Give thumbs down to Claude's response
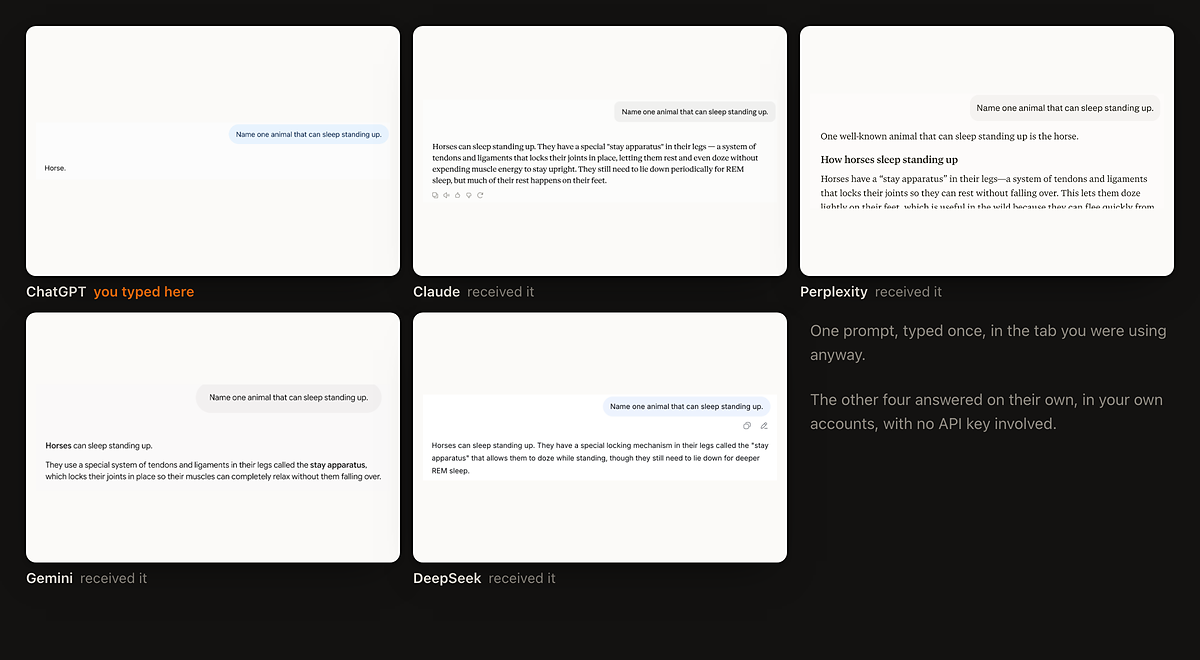Viewport: 1200px width, 660px height. pos(469,195)
